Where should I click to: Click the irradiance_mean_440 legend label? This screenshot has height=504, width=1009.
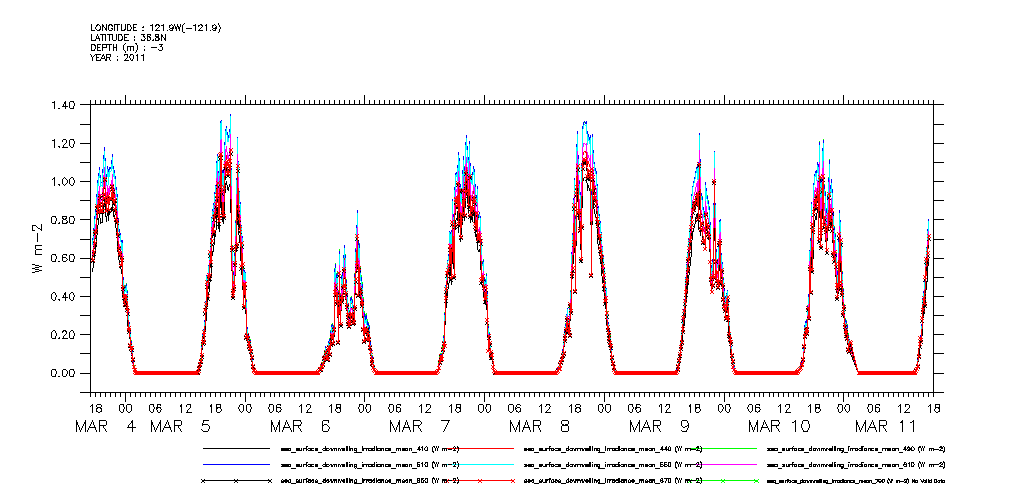tap(613, 448)
